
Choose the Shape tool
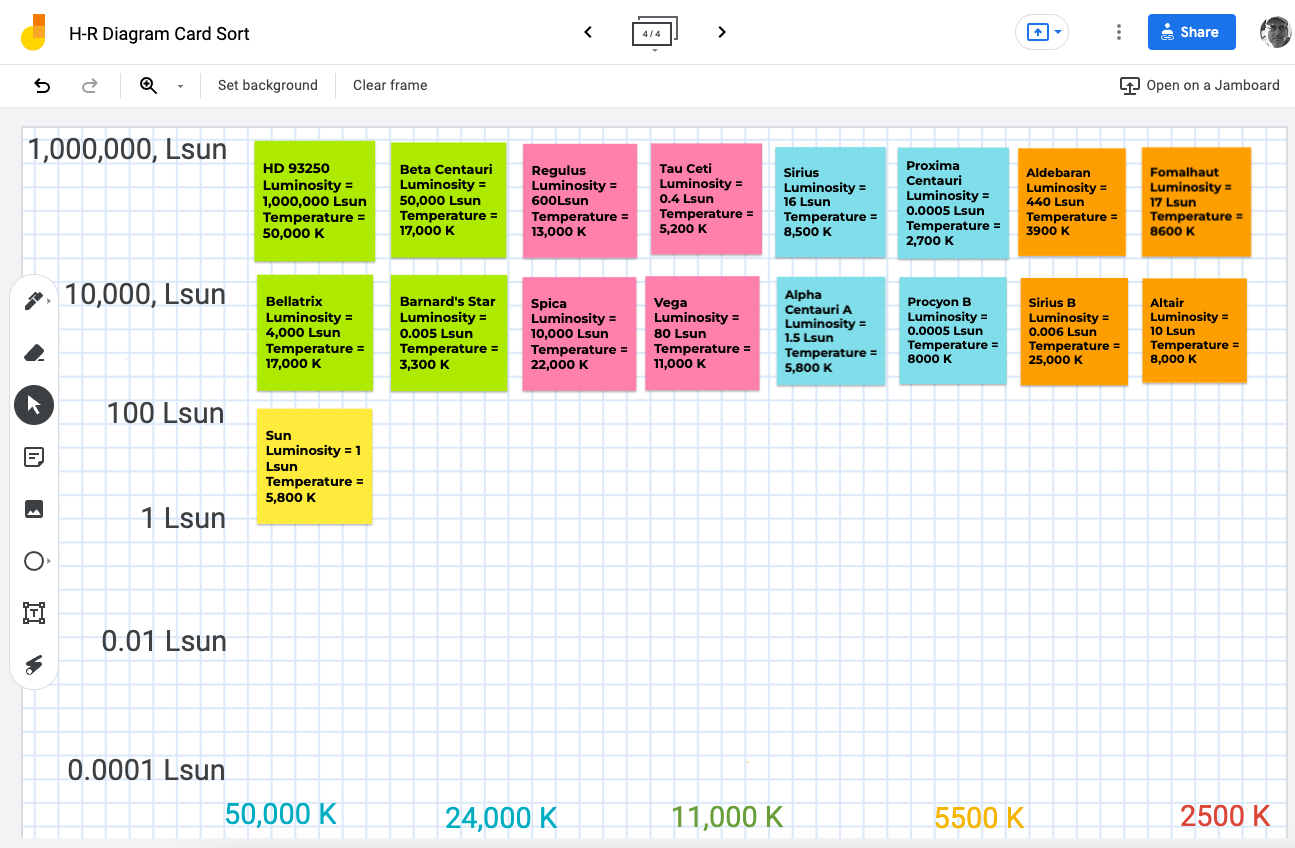tap(34, 561)
